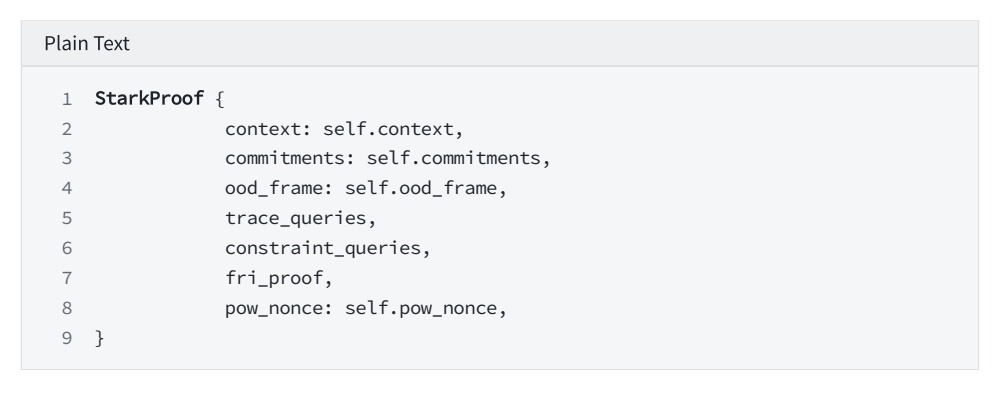996x397 pixels.
Task: Click the Plain Text language label
Action: click(x=87, y=43)
